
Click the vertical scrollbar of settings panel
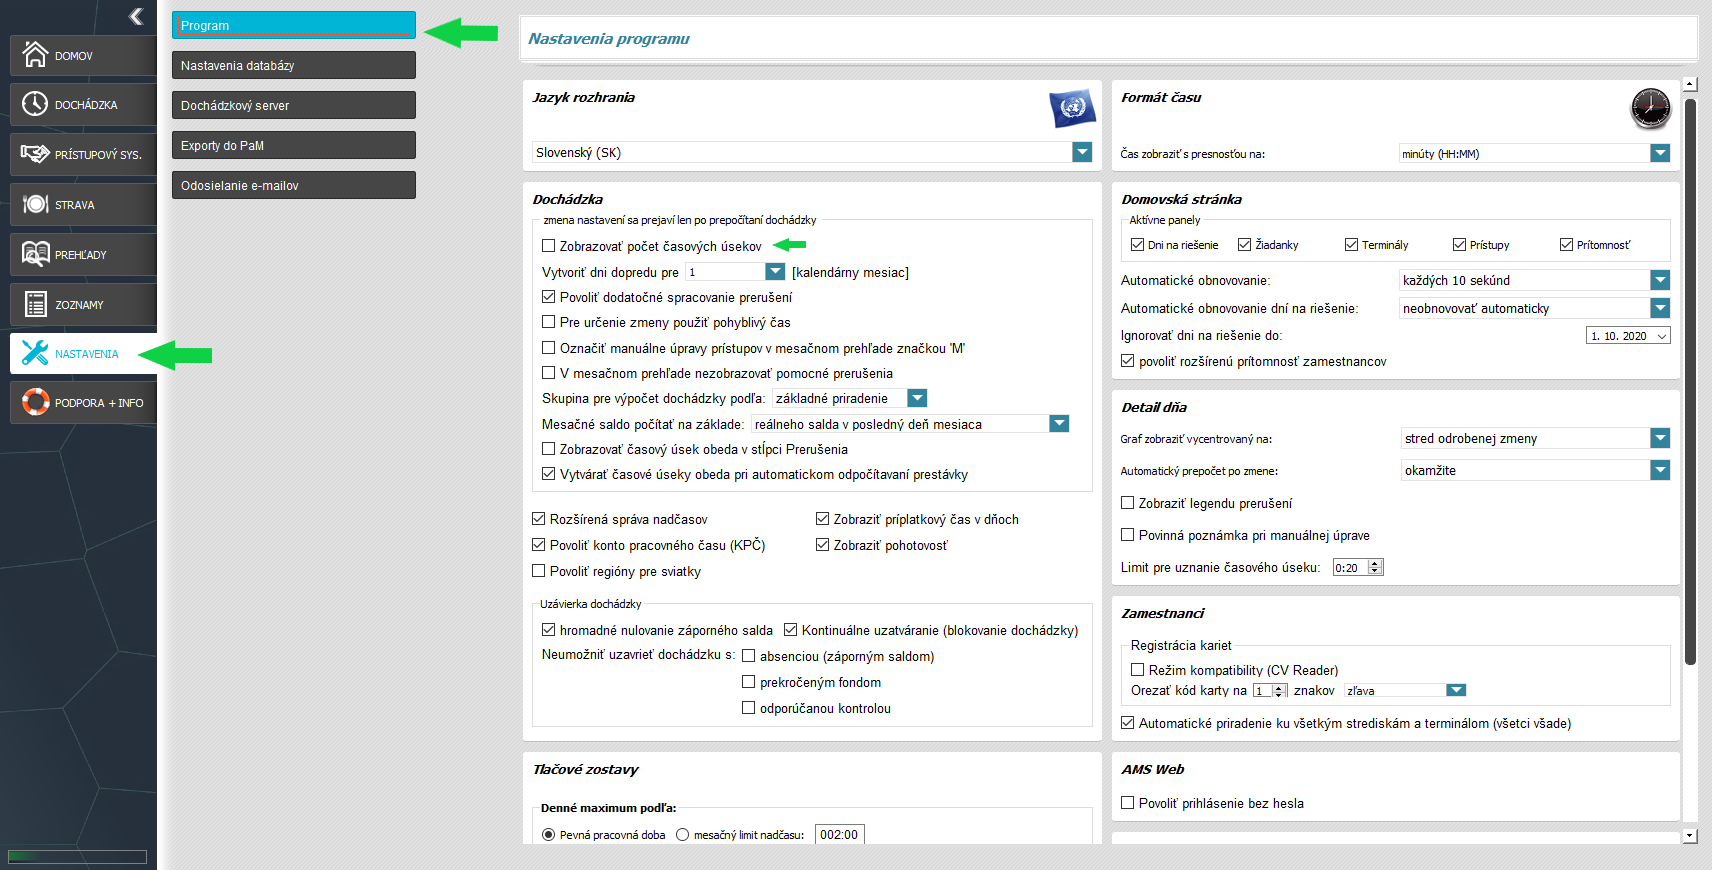coord(1690,380)
